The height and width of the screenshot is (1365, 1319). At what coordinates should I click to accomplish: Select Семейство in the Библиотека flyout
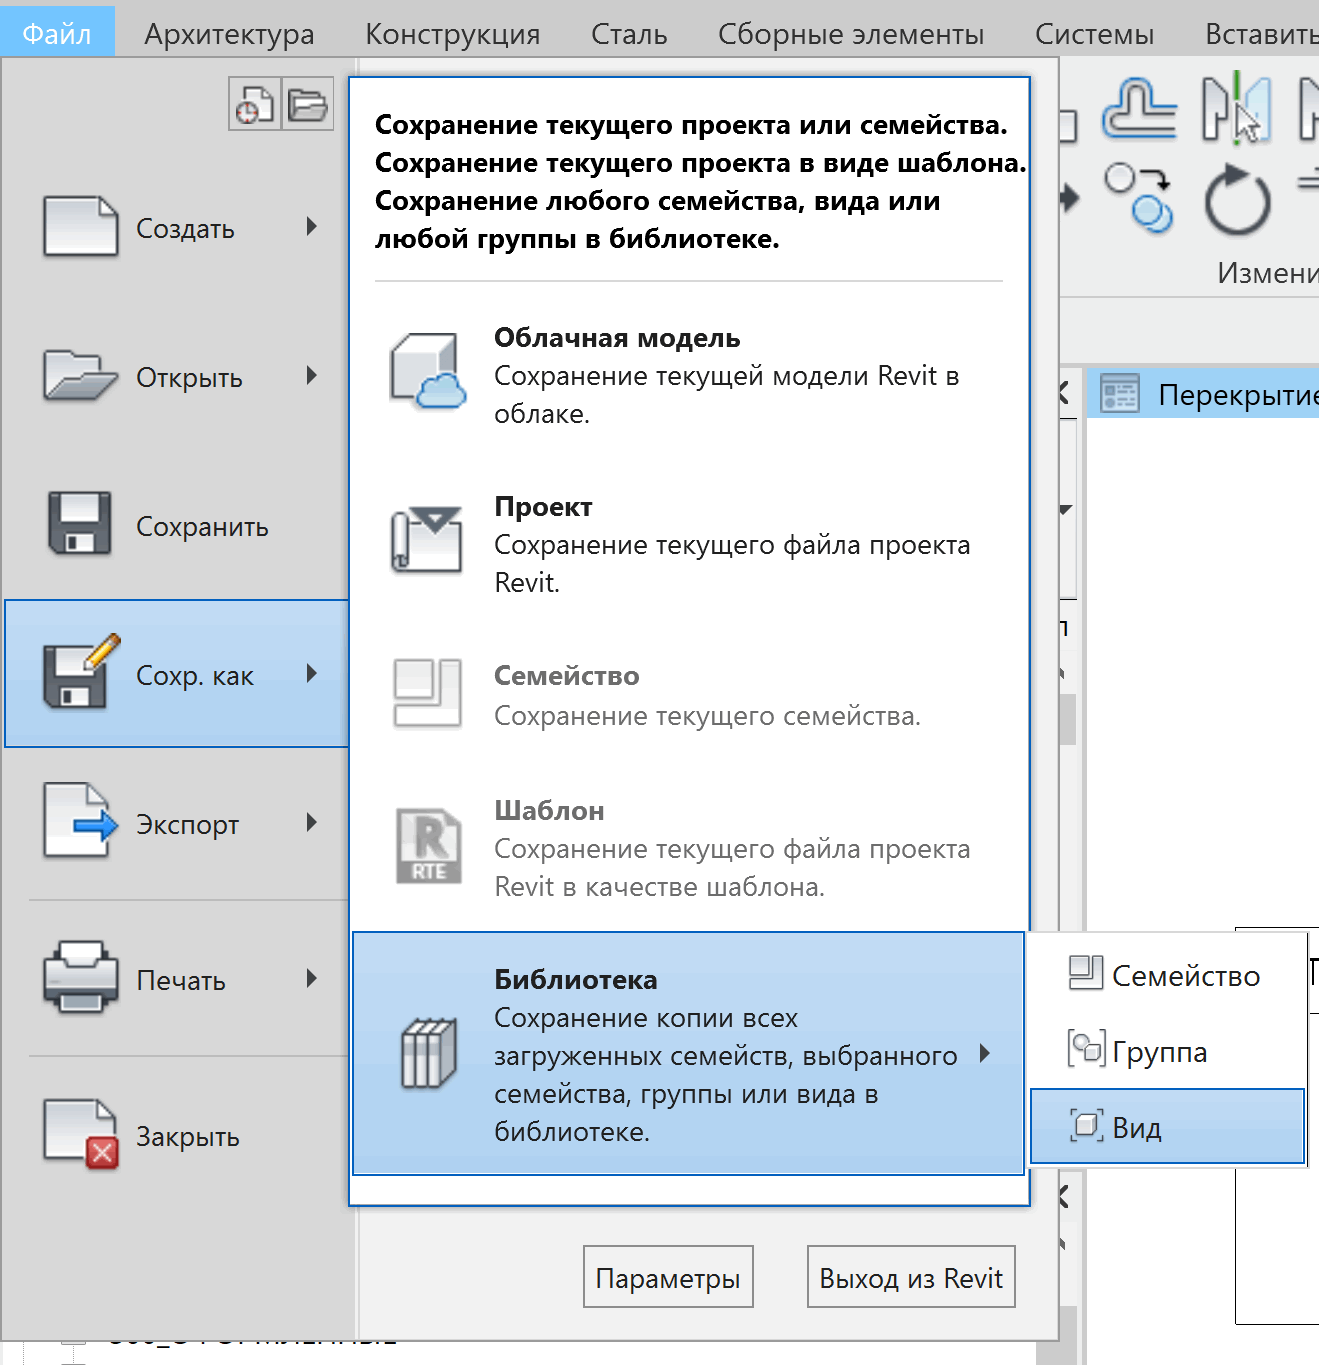coord(1168,975)
